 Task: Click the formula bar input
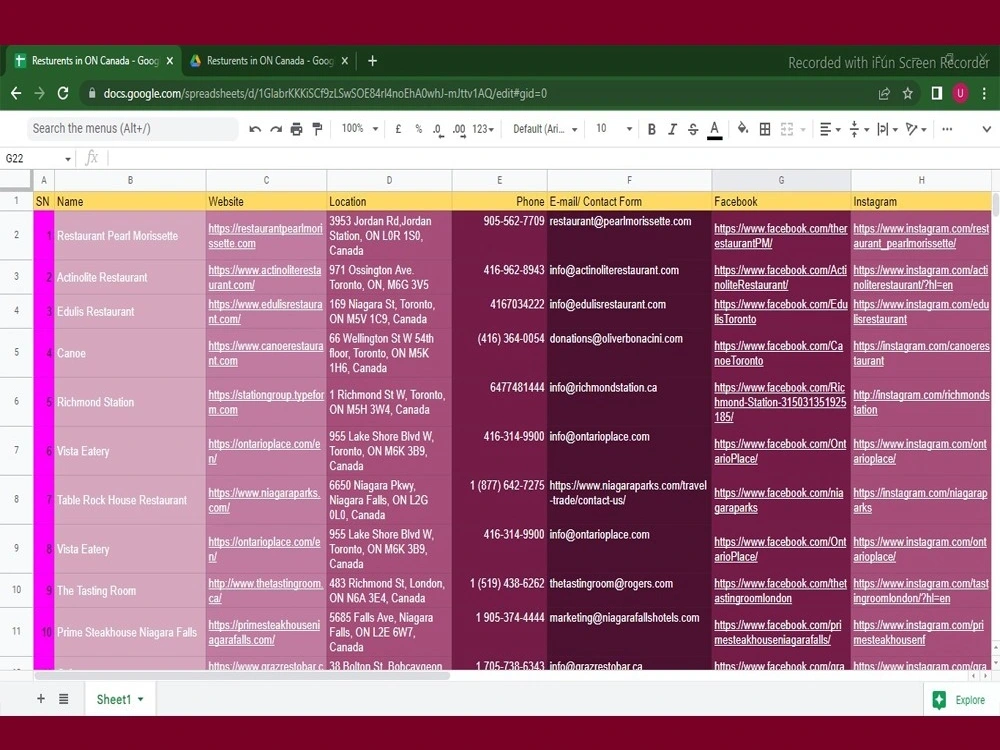[x=552, y=158]
